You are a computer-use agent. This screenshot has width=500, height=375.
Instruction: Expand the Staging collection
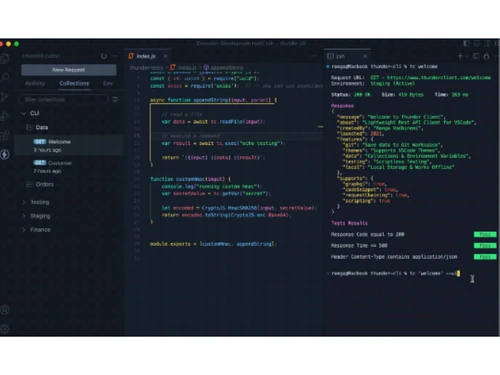point(24,216)
